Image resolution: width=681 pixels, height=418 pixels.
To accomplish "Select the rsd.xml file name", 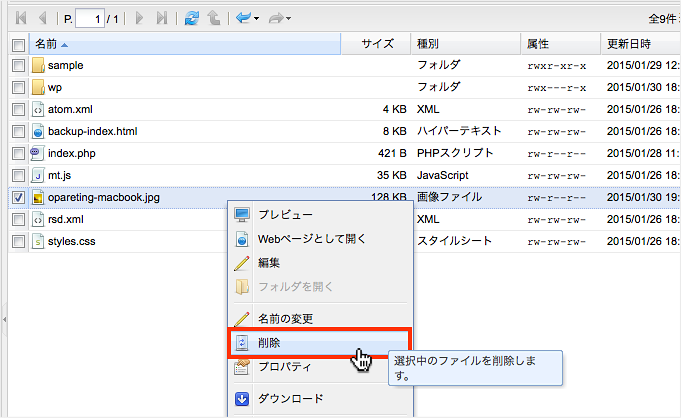I will [x=66, y=219].
